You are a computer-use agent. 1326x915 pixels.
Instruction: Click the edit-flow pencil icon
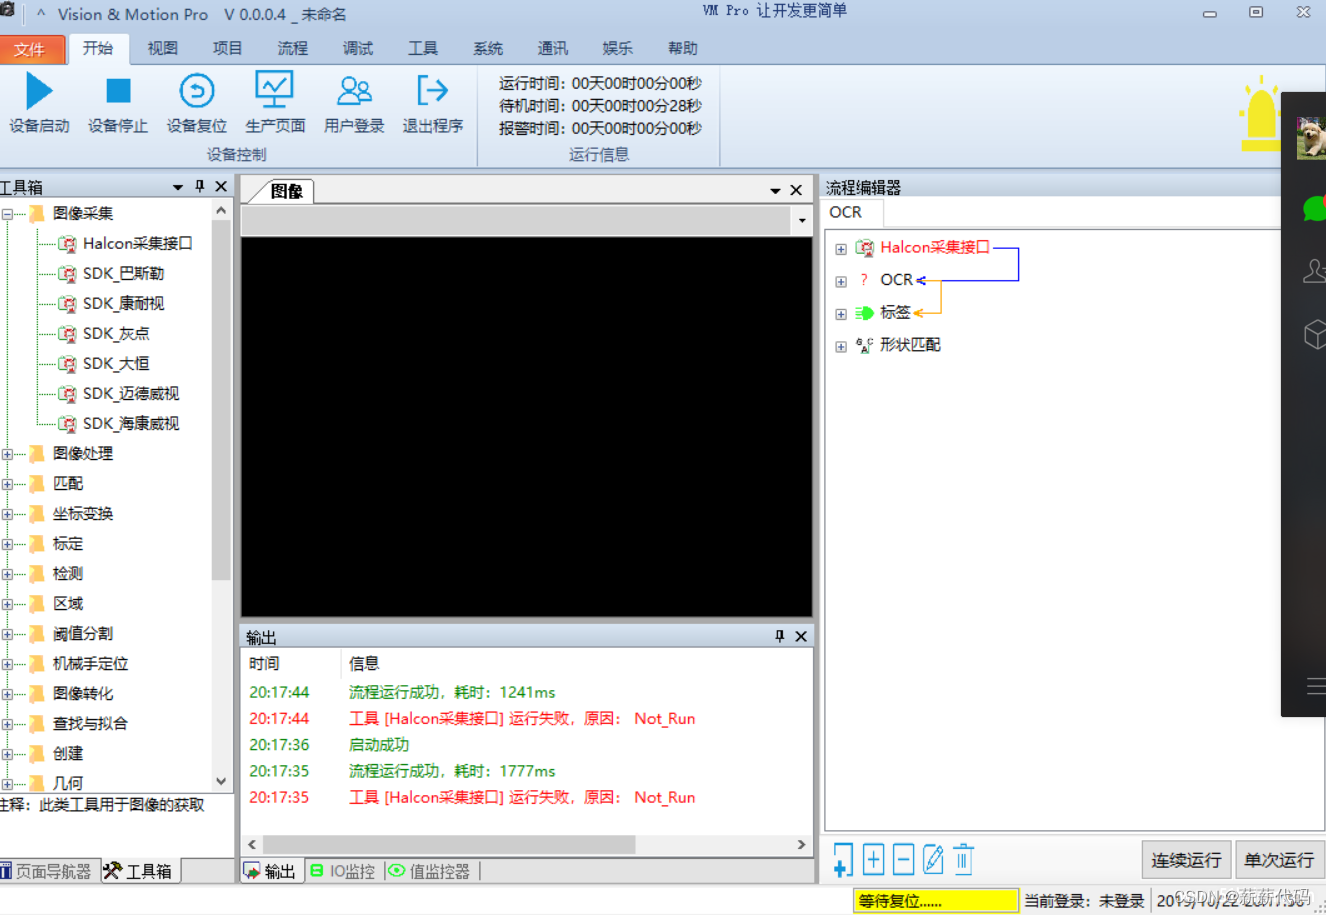pos(932,858)
